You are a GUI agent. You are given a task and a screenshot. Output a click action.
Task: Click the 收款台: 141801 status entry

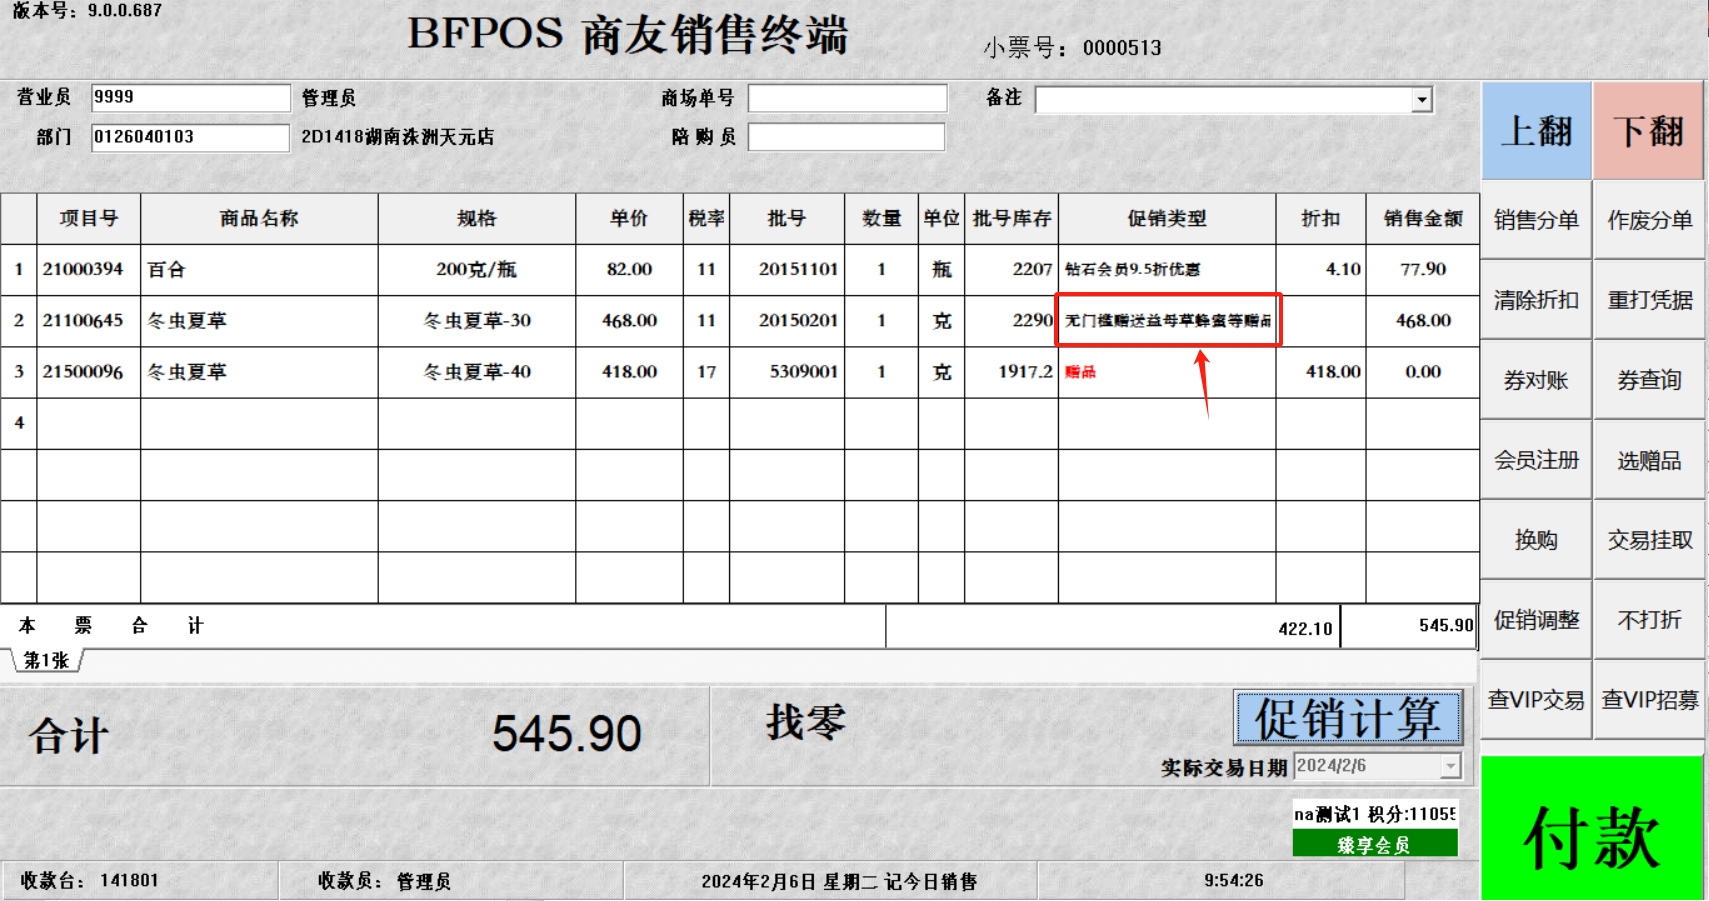point(89,881)
